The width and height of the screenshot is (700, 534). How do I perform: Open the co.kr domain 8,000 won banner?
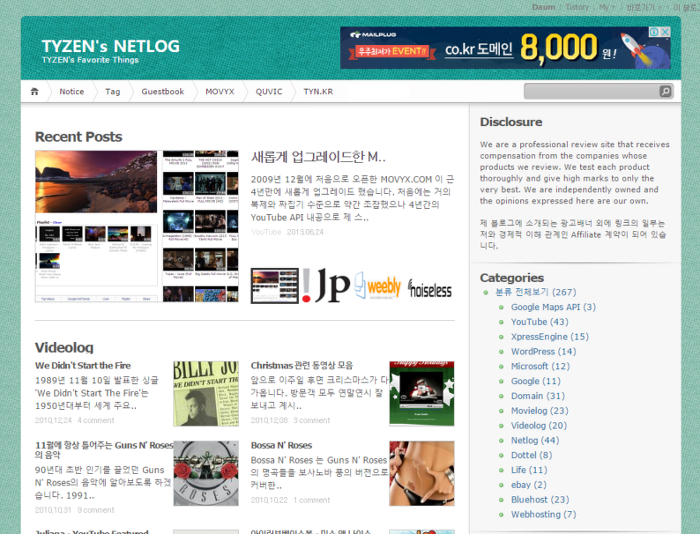pos(505,48)
